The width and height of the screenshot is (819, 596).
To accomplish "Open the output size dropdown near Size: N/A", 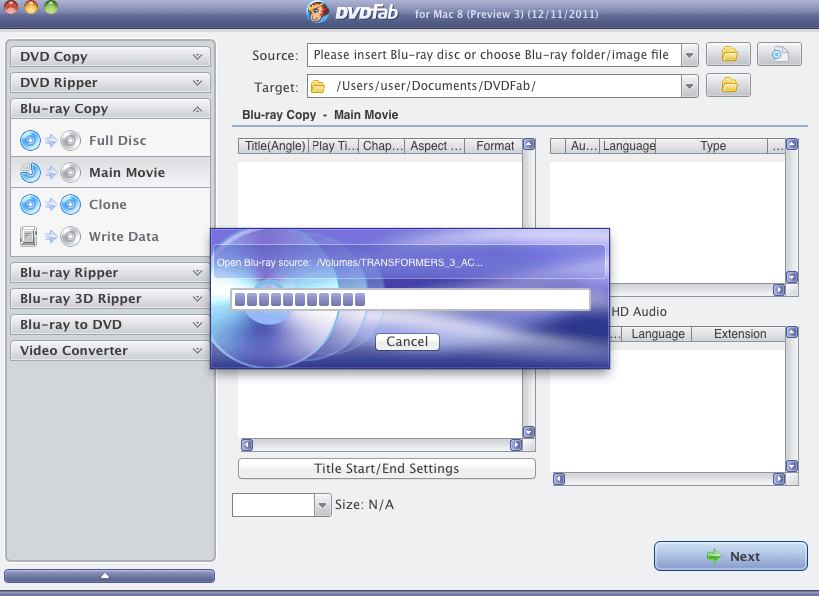I will pos(322,505).
